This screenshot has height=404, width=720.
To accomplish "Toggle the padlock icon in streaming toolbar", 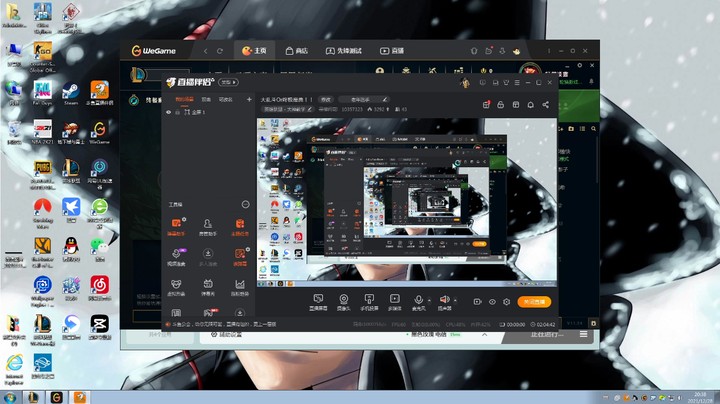I will (x=501, y=105).
